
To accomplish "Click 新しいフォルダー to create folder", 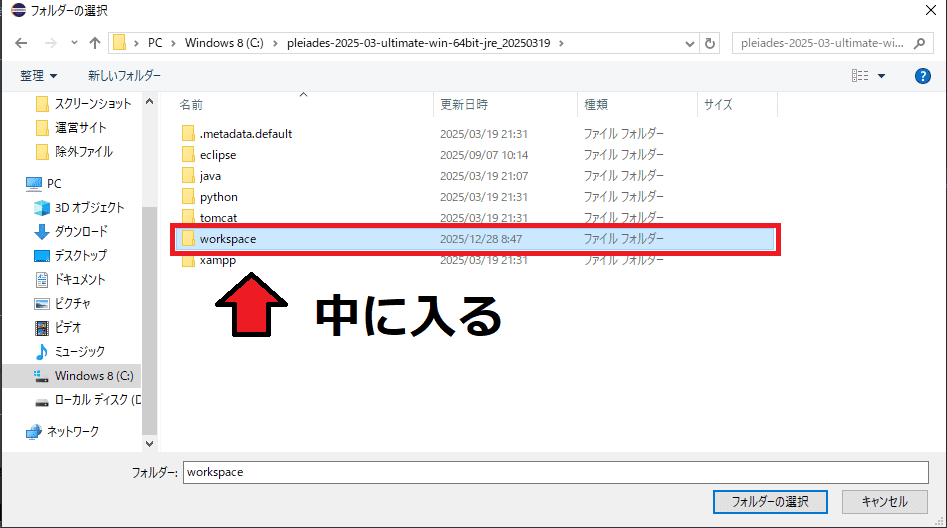I will (124, 76).
